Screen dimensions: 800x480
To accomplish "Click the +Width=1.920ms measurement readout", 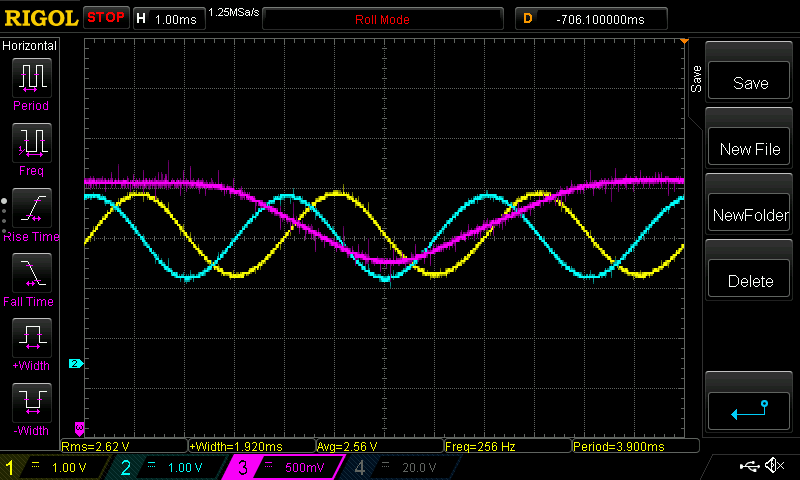I will click(x=252, y=446).
